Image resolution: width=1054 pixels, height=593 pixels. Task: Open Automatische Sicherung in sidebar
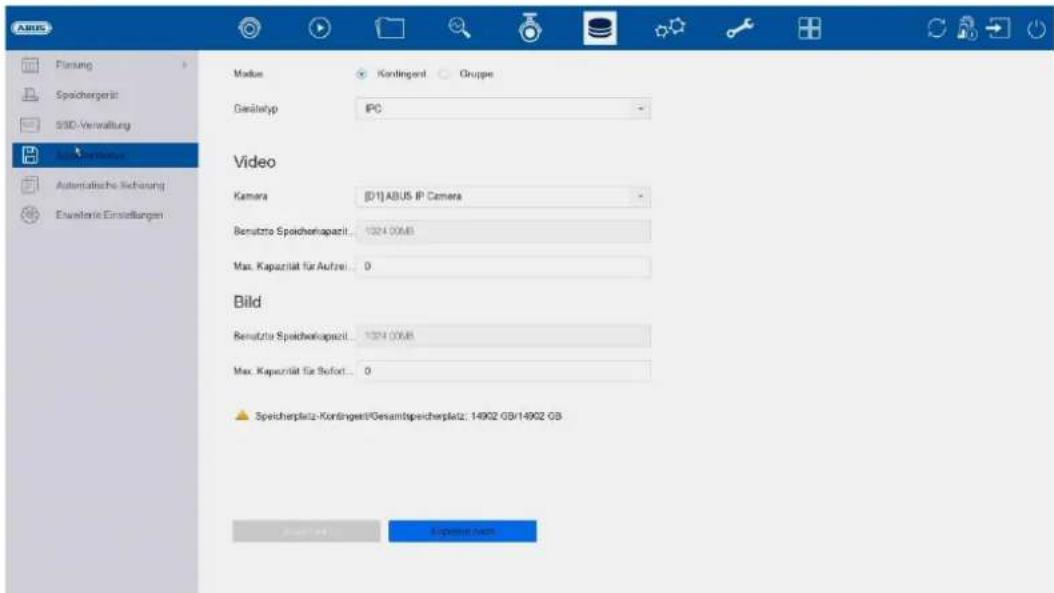pos(110,185)
